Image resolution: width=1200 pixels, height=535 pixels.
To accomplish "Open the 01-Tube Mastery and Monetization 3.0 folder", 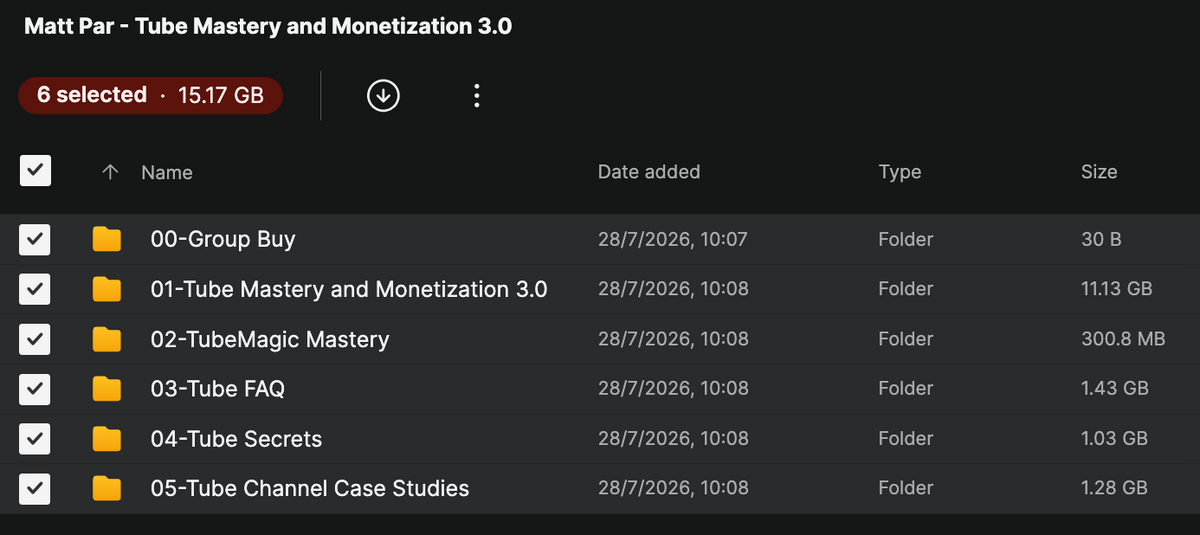I will click(349, 289).
